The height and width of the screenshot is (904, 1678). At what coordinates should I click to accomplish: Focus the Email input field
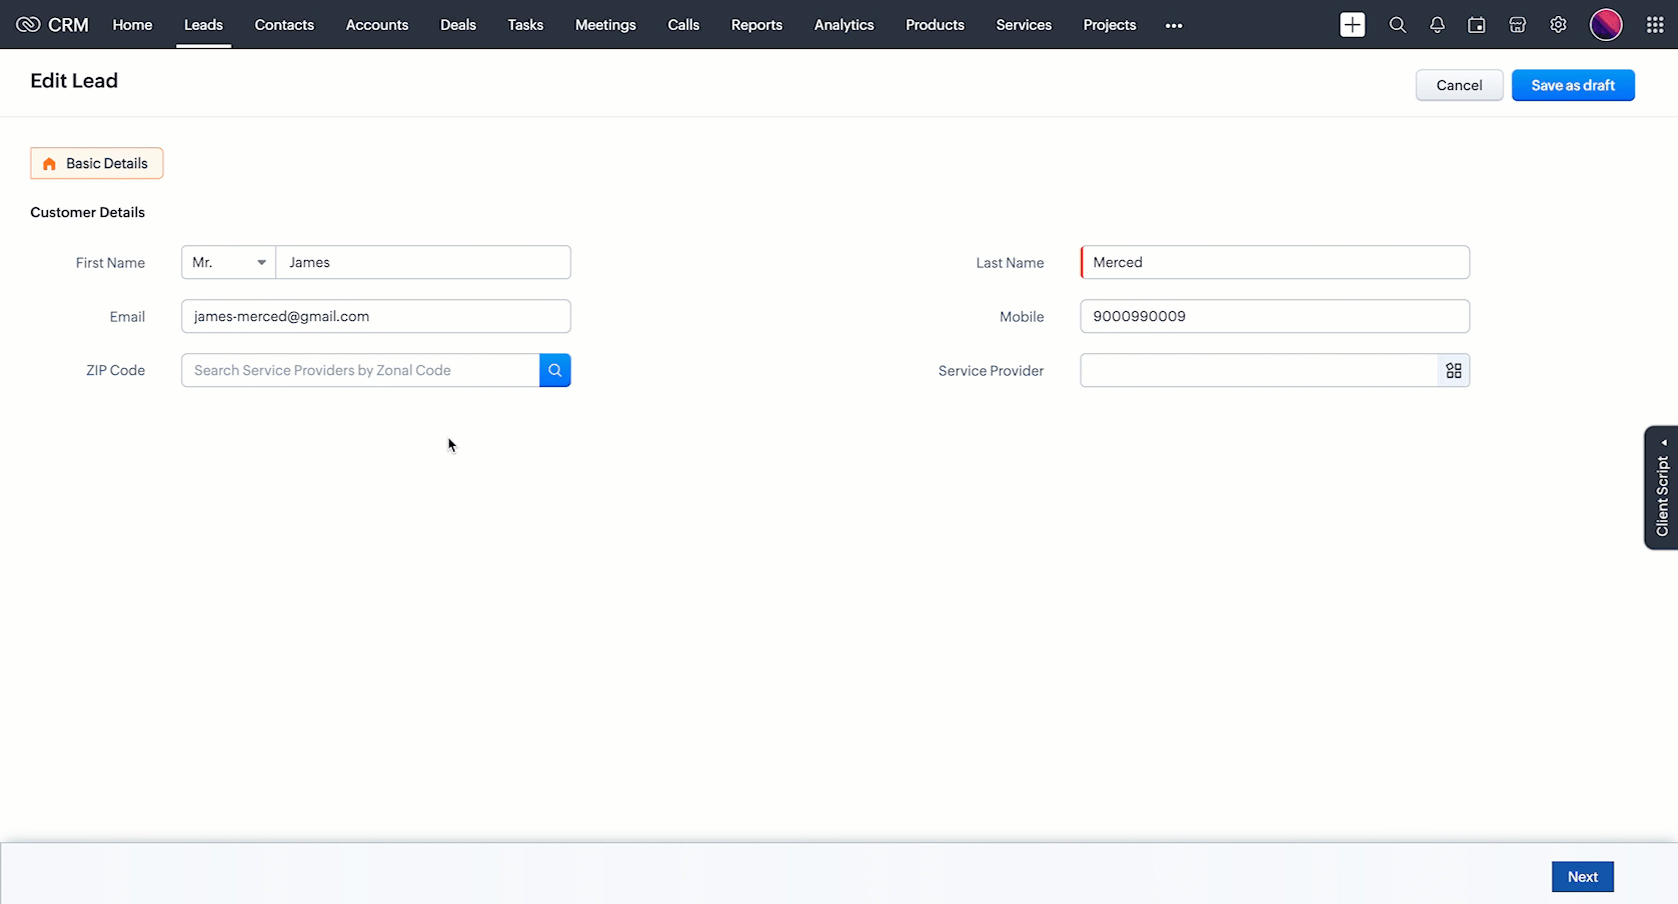[x=376, y=316]
